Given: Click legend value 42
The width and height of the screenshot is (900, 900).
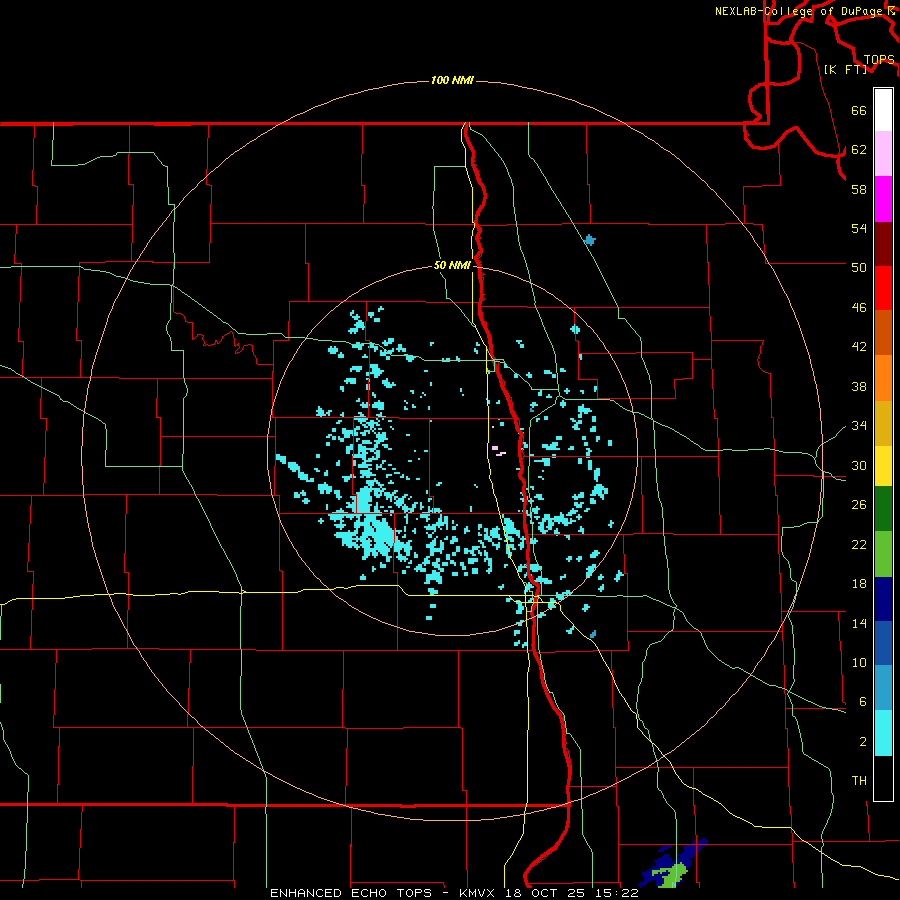Looking at the screenshot, I should (859, 347).
